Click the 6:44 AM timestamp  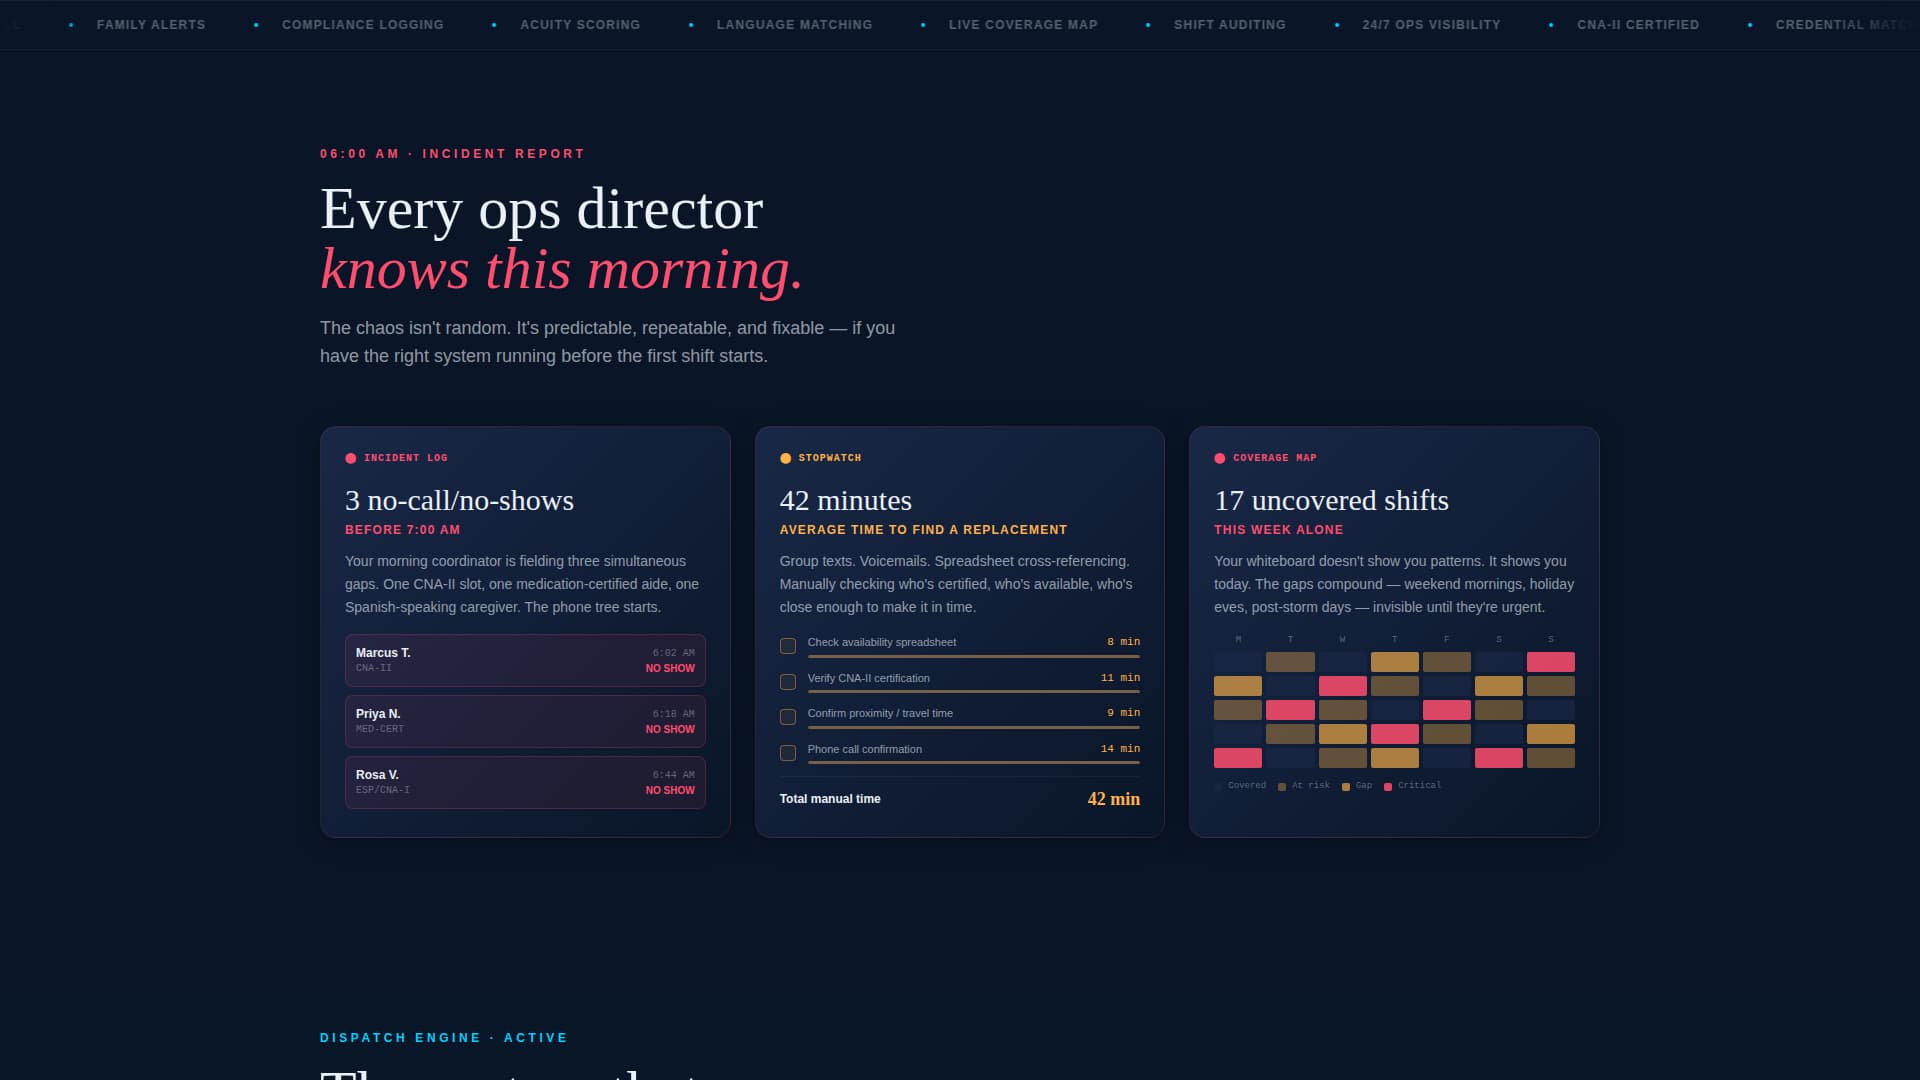[x=674, y=775]
